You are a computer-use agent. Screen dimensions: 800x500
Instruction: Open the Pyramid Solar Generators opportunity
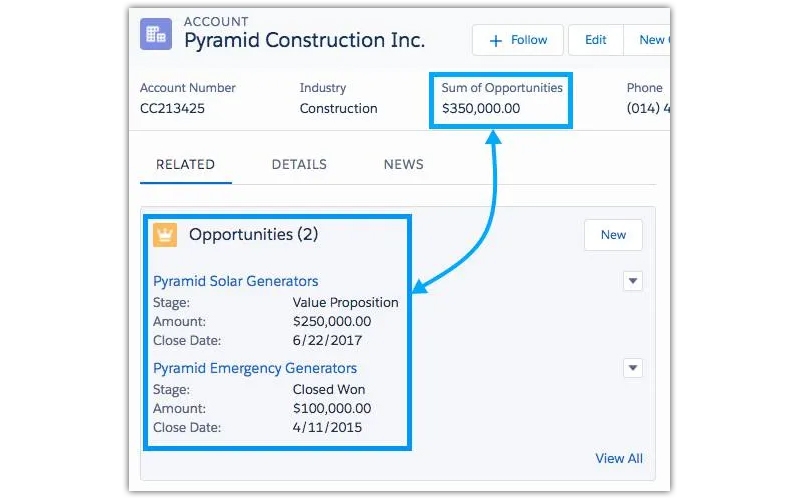[x=236, y=281]
